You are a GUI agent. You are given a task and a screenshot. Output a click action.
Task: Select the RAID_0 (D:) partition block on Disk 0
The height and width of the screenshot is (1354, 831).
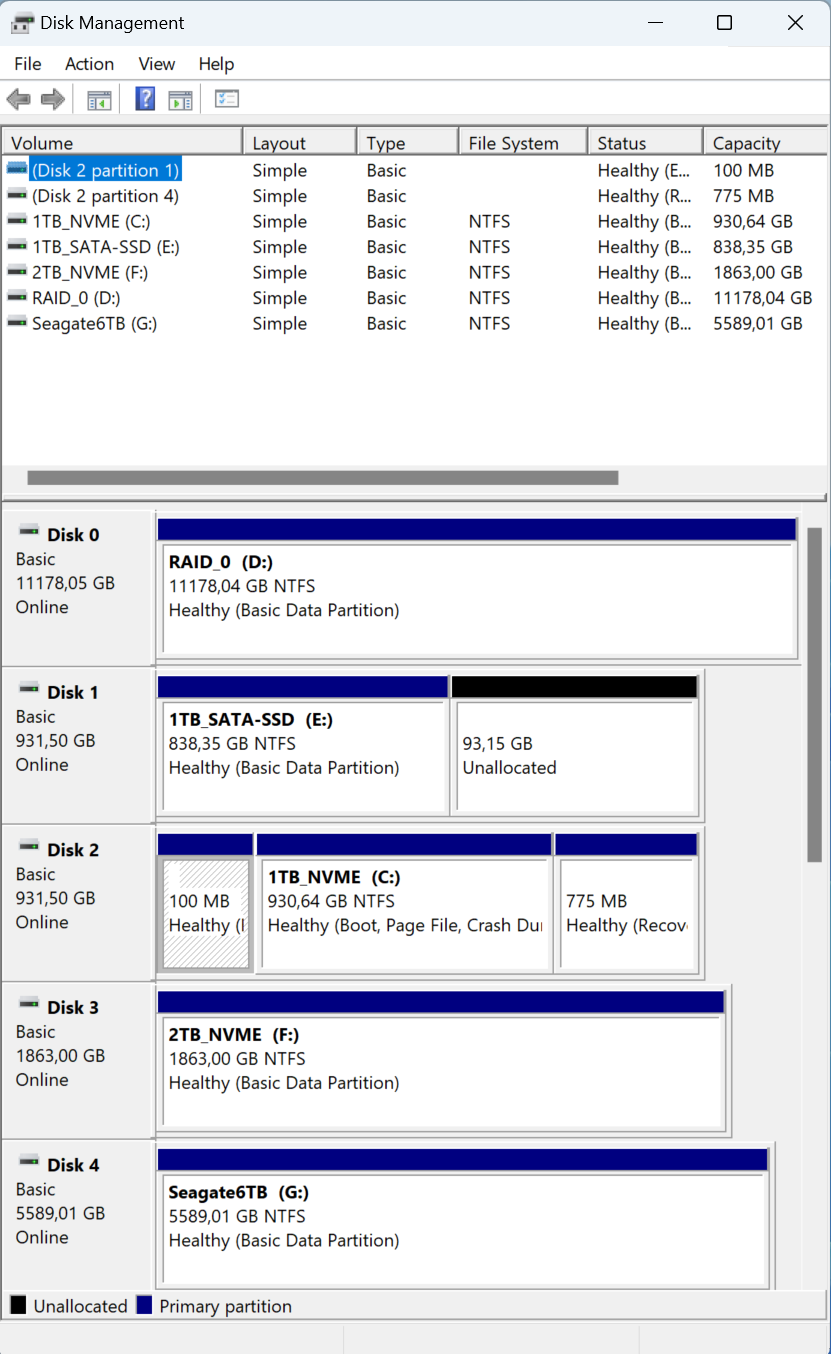click(x=477, y=588)
